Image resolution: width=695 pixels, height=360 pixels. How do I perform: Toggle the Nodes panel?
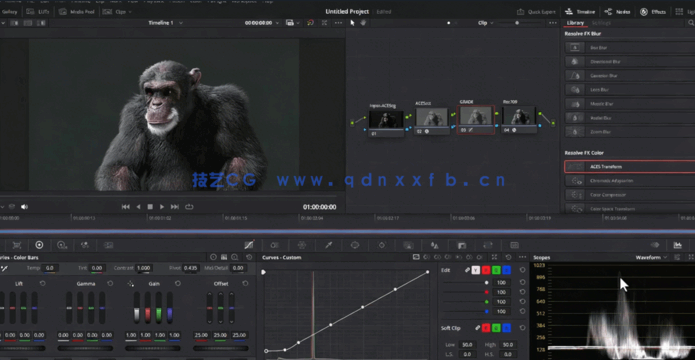(617, 12)
